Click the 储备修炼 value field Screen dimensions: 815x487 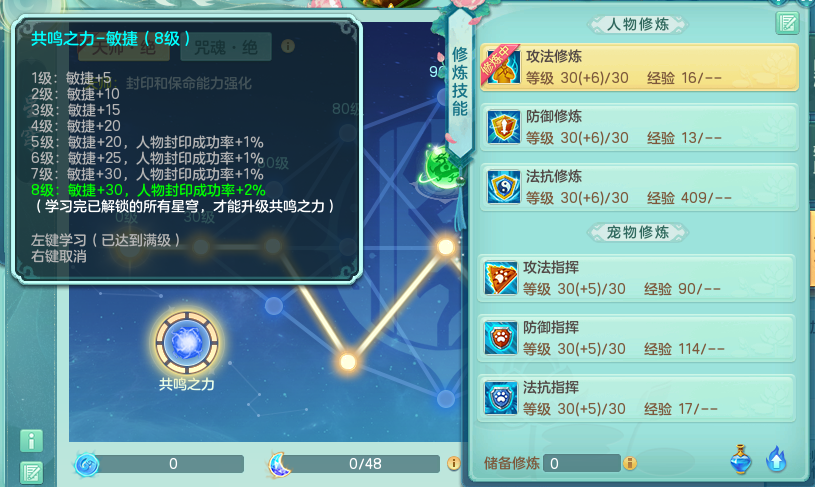pos(582,463)
